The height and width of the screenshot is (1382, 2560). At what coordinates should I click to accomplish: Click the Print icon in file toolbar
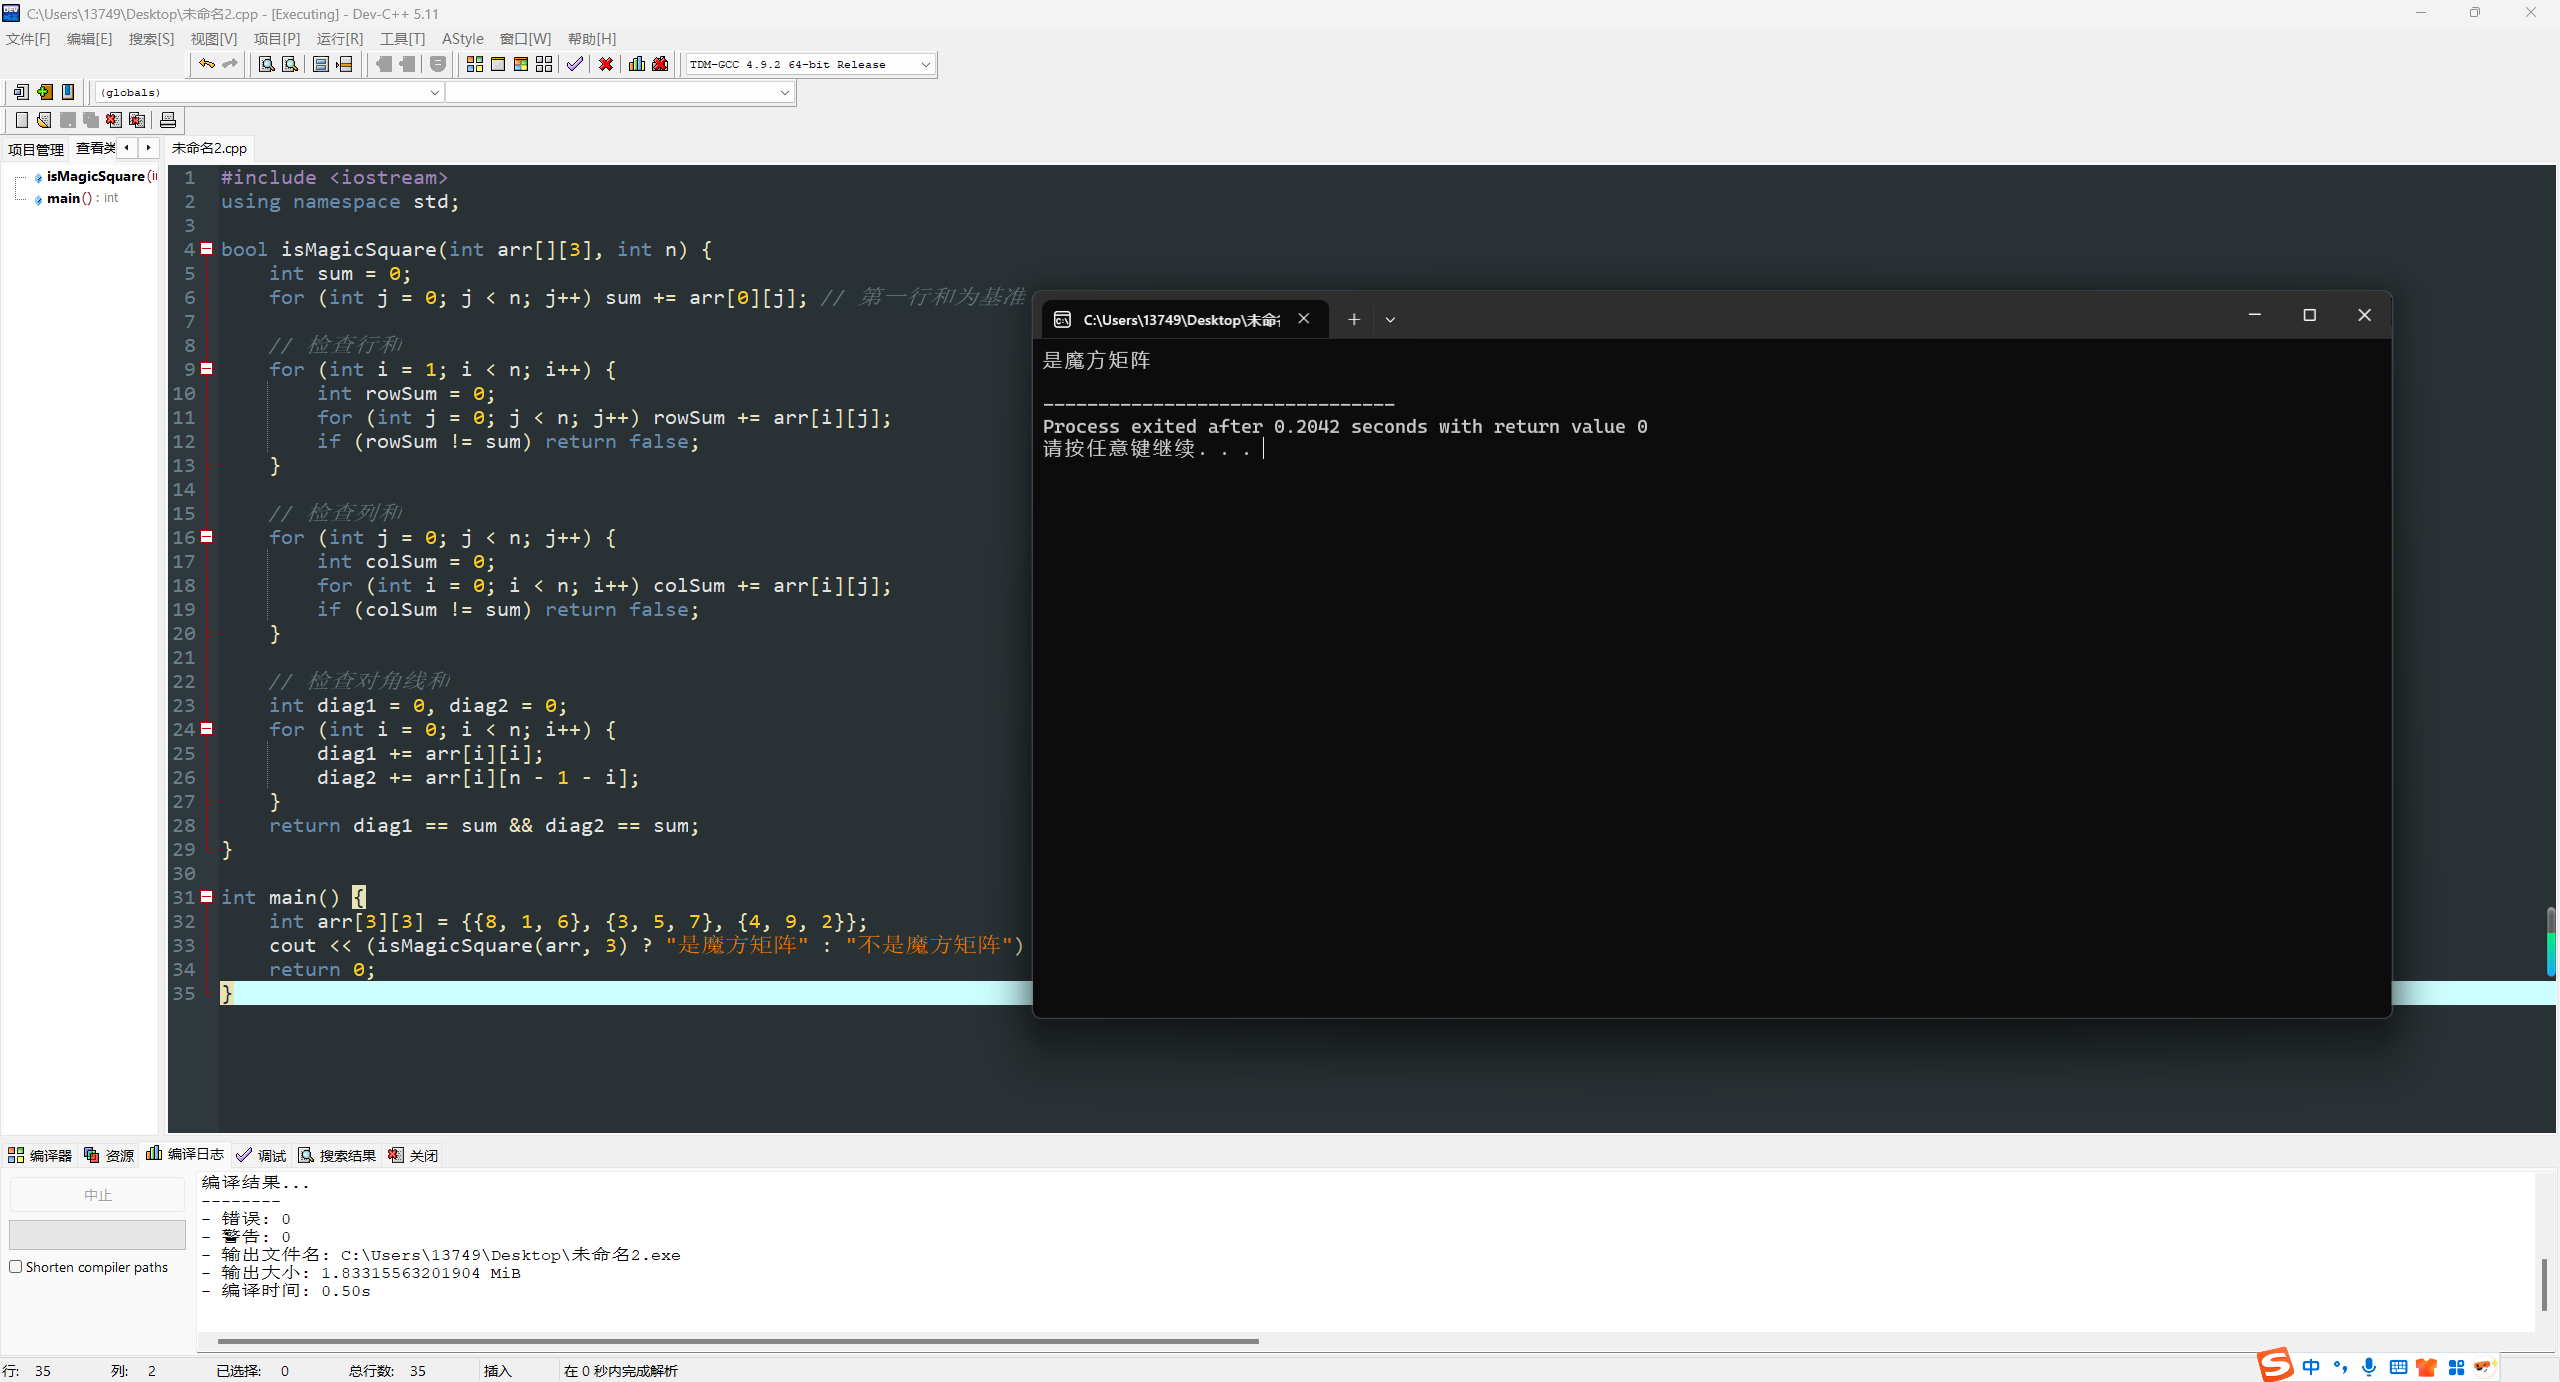pos(168,120)
